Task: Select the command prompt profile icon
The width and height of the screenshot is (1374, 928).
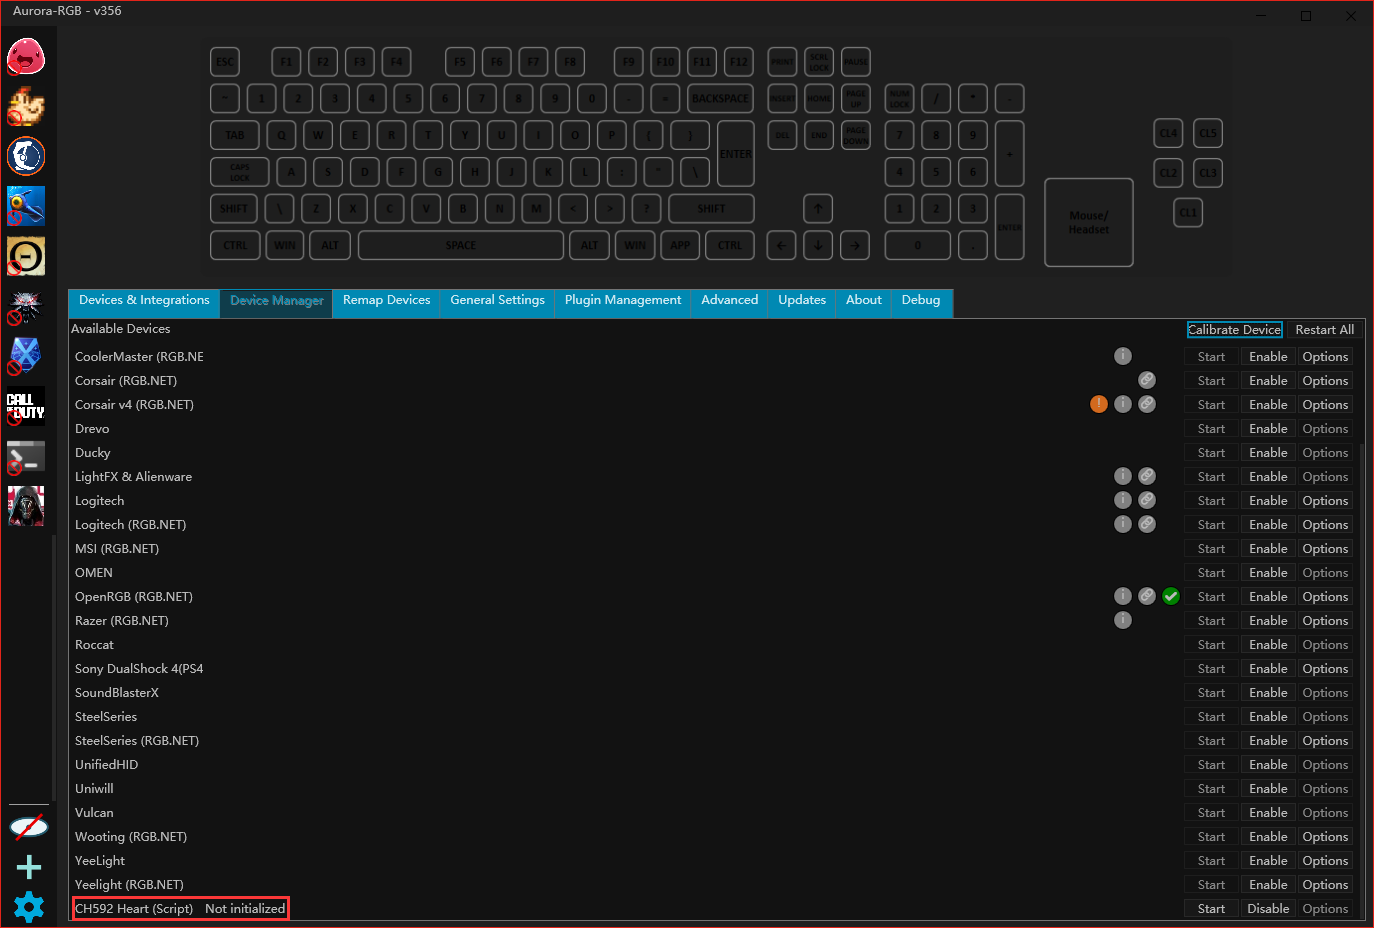Action: [26, 456]
